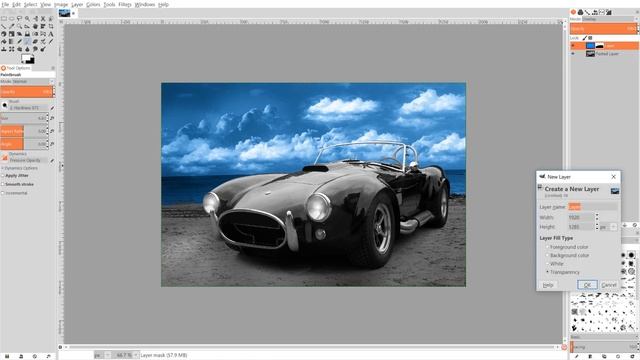Select the Airbrush tool
640x360 pixels.
point(43,42)
